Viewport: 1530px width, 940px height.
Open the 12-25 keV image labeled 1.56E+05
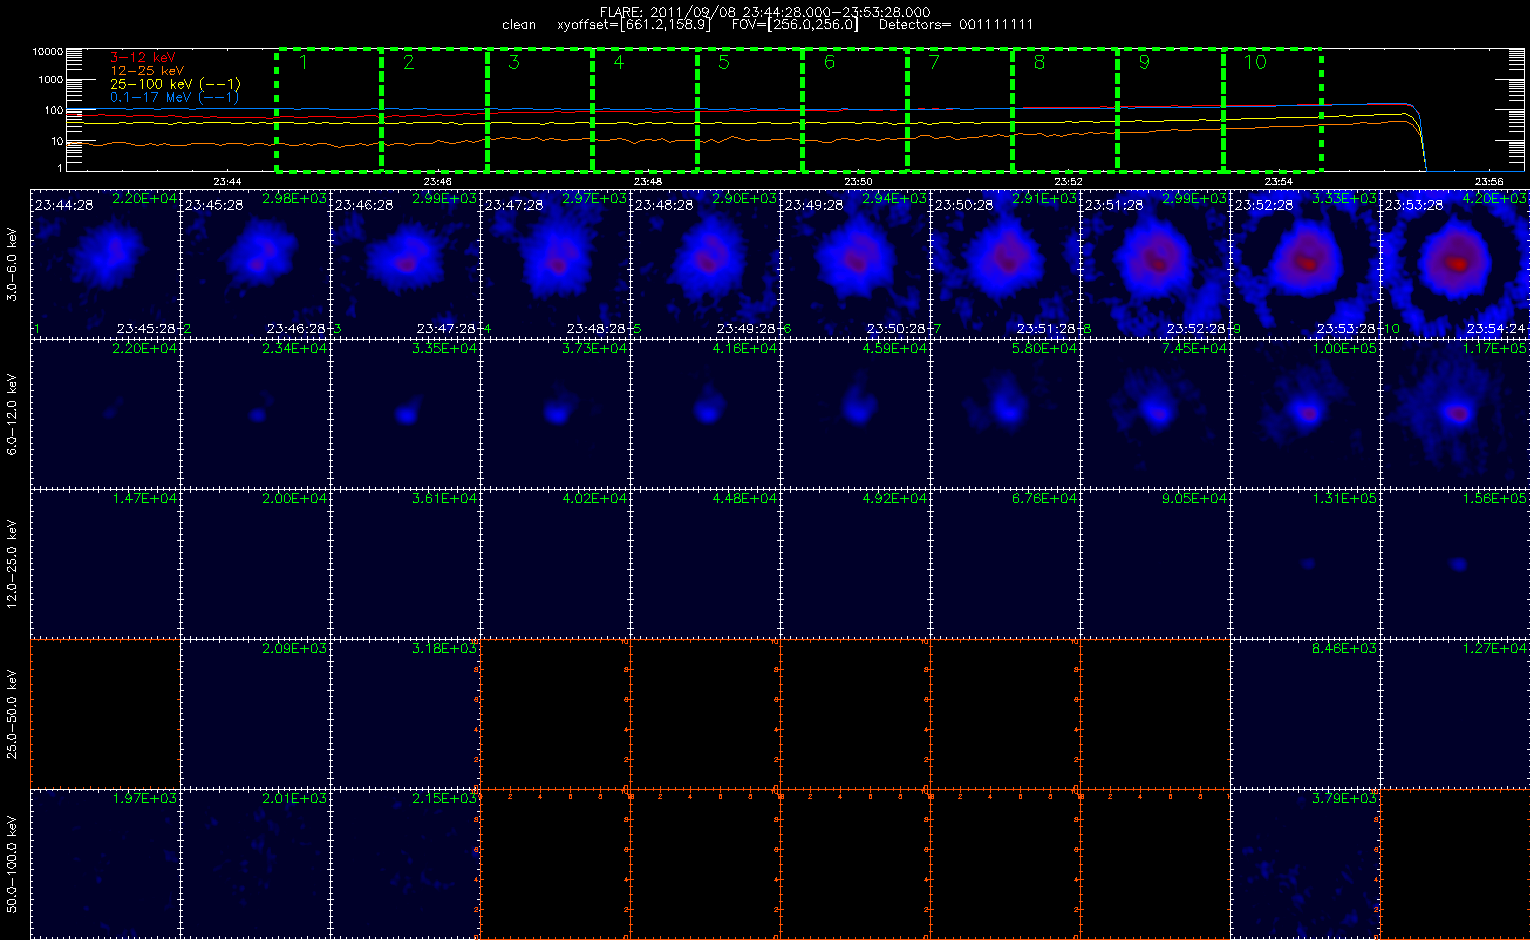tap(1455, 563)
